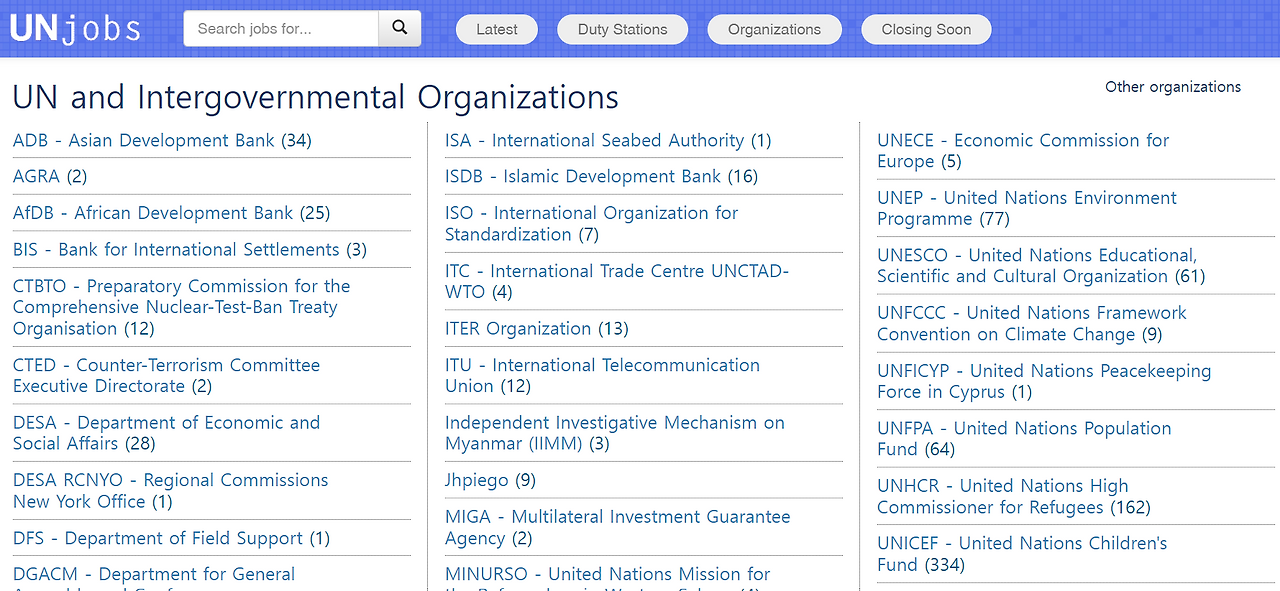Click the search magnifier icon
Viewport: 1280px width, 591px height.
[399, 28]
